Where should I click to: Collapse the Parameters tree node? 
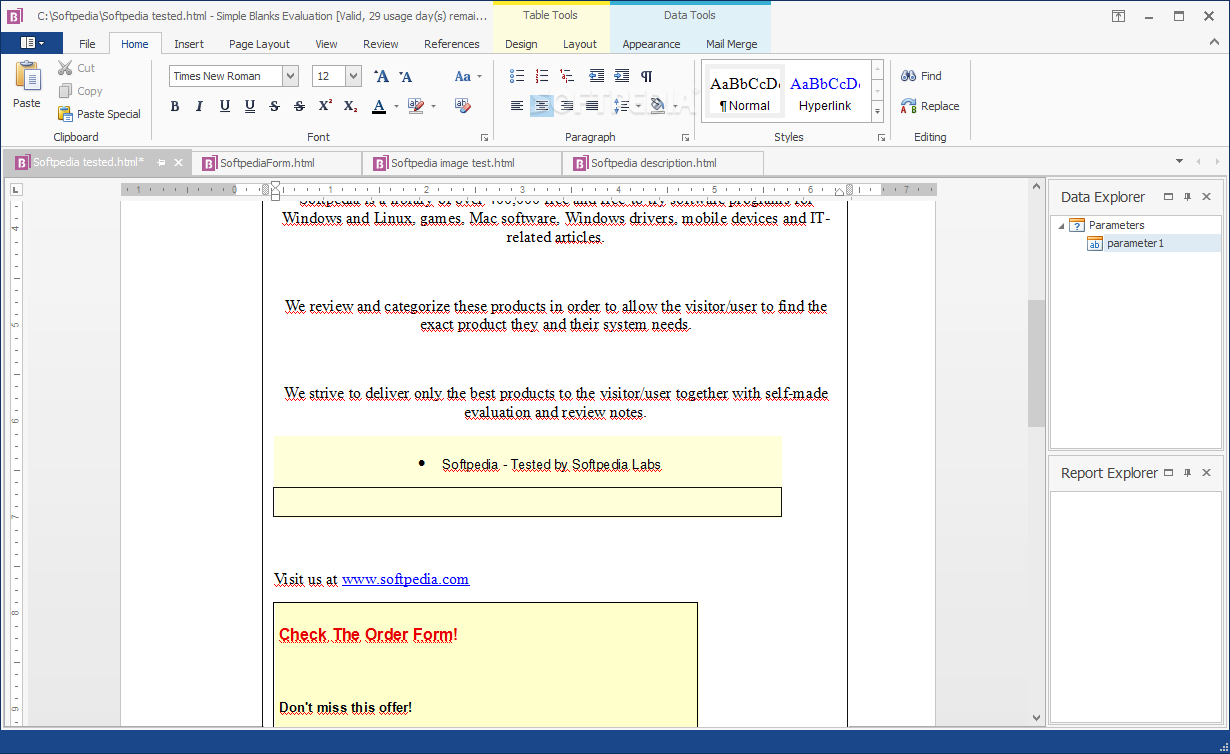pos(1061,226)
